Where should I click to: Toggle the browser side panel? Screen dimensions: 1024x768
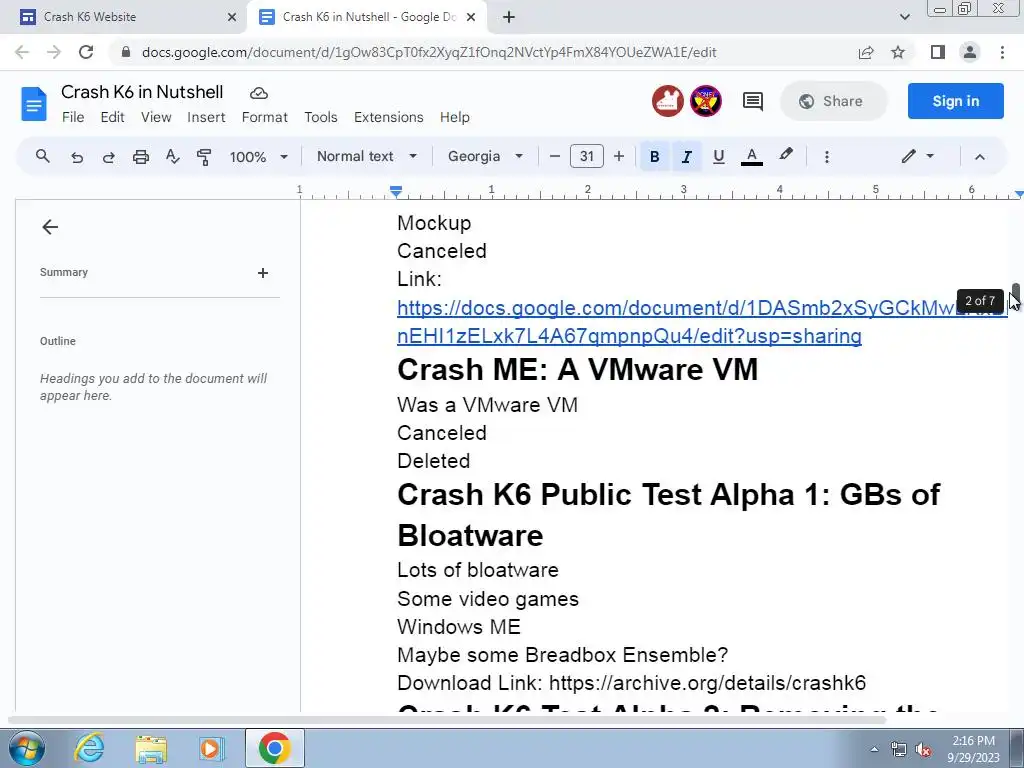[x=938, y=52]
